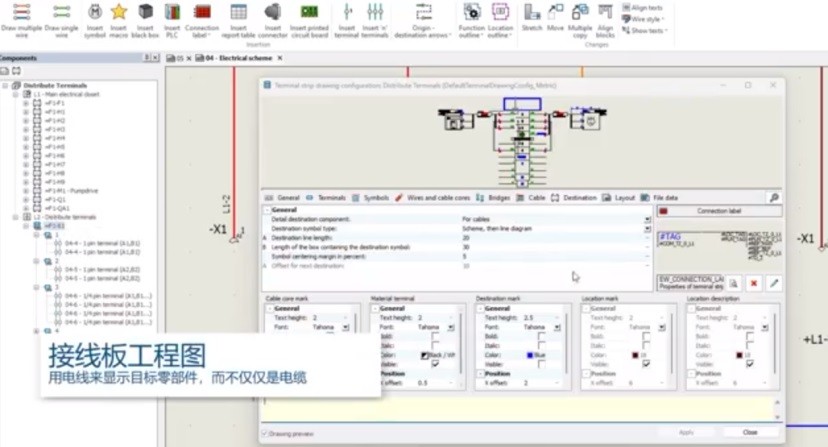The height and width of the screenshot is (447, 828).
Task: Switch to the Terminals tab
Action: pyautogui.click(x=326, y=198)
